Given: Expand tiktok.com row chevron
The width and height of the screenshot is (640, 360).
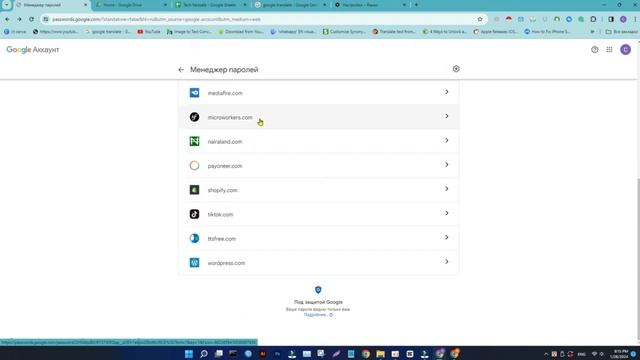Looking at the screenshot, I should click(x=447, y=213).
